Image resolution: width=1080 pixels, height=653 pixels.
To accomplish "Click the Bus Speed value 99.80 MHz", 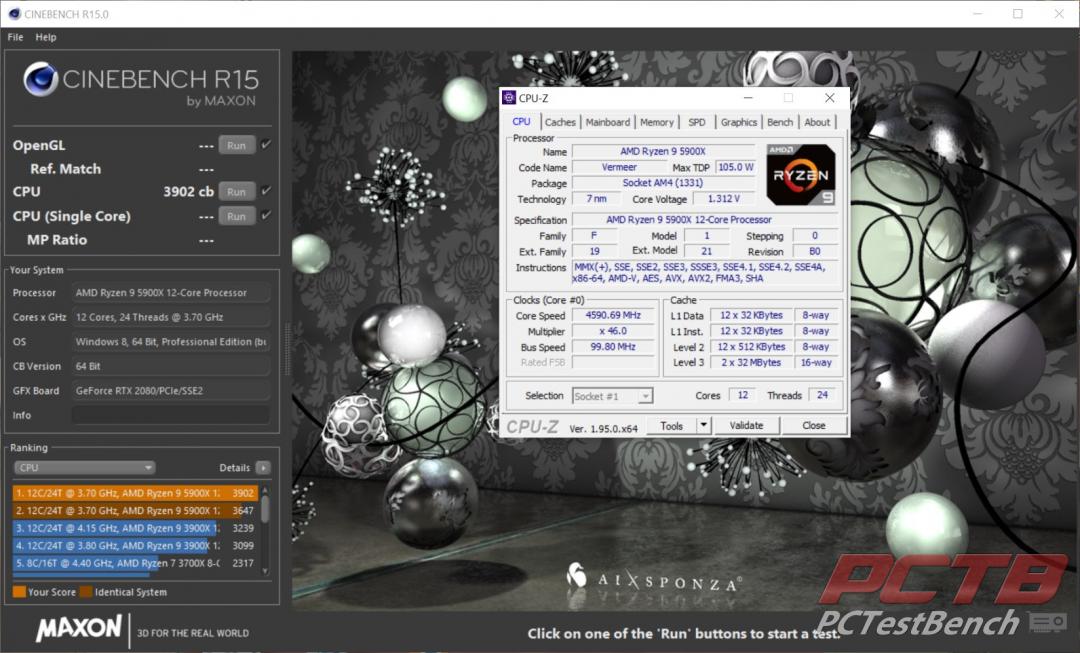I will click(613, 347).
